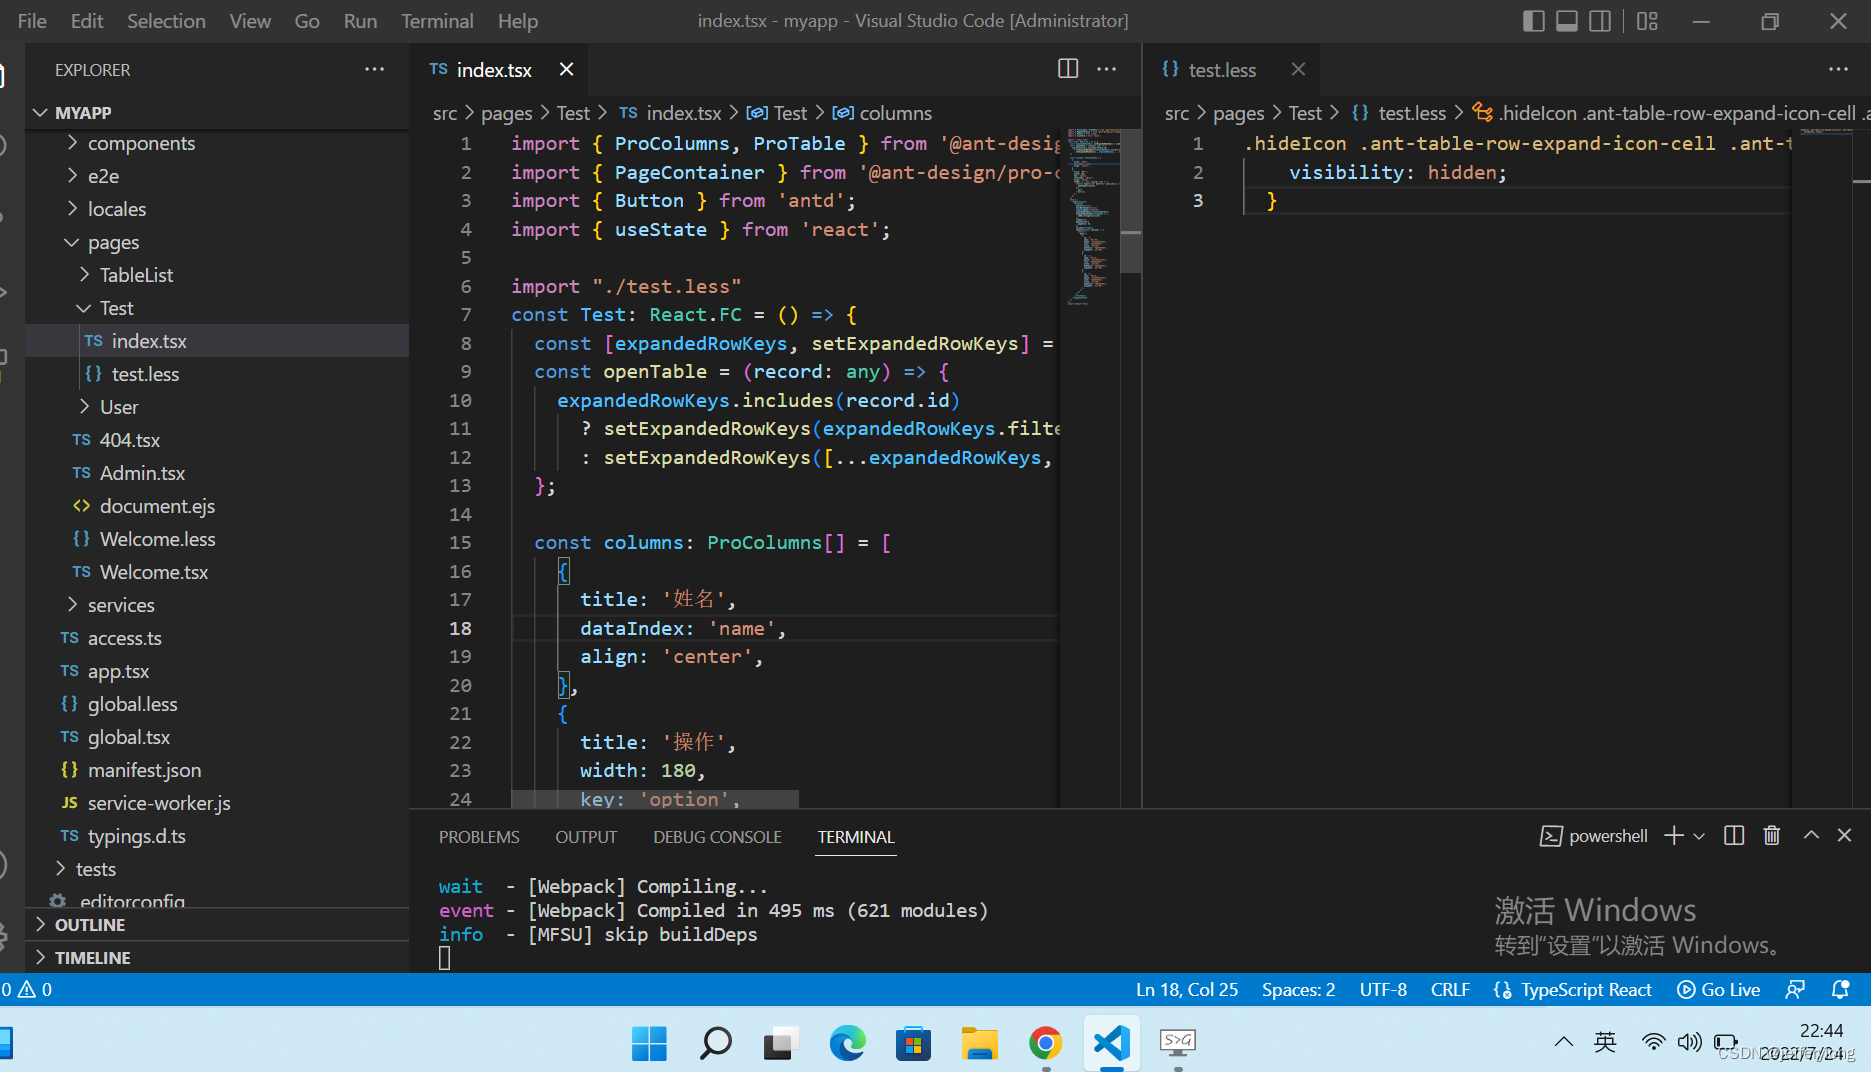1871x1072 pixels.
Task: Split the terminal panel
Action: (1734, 836)
